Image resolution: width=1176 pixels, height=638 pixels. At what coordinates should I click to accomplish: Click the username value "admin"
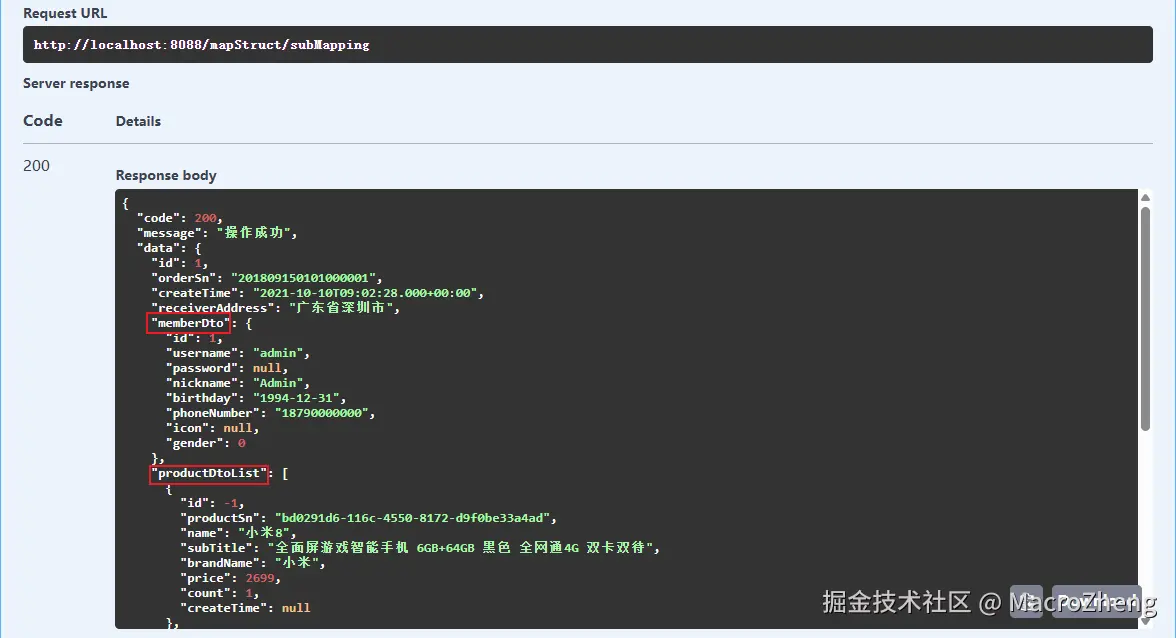point(278,353)
